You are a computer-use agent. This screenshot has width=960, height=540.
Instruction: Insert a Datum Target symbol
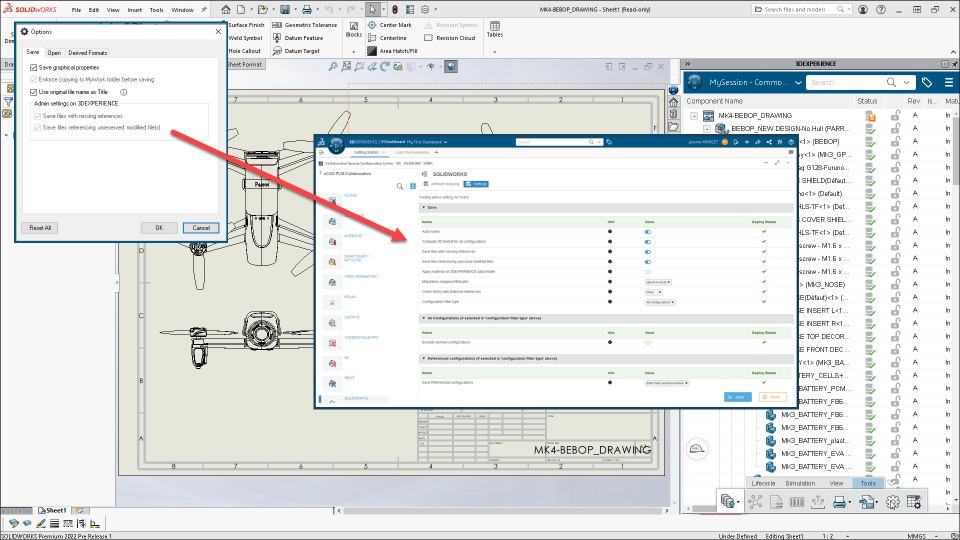click(296, 51)
